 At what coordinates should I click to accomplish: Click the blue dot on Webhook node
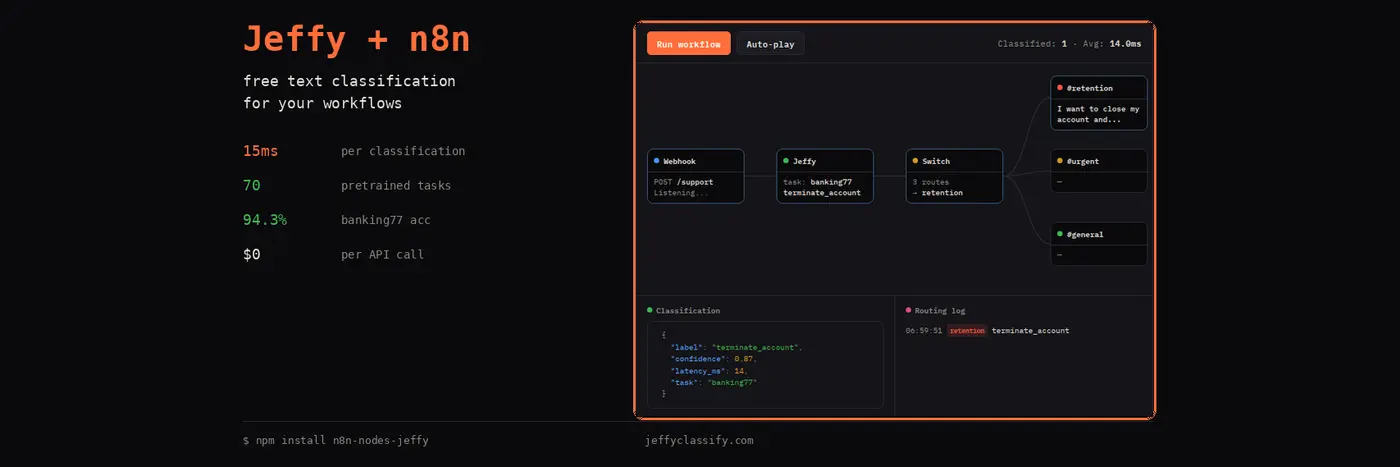(x=657, y=161)
